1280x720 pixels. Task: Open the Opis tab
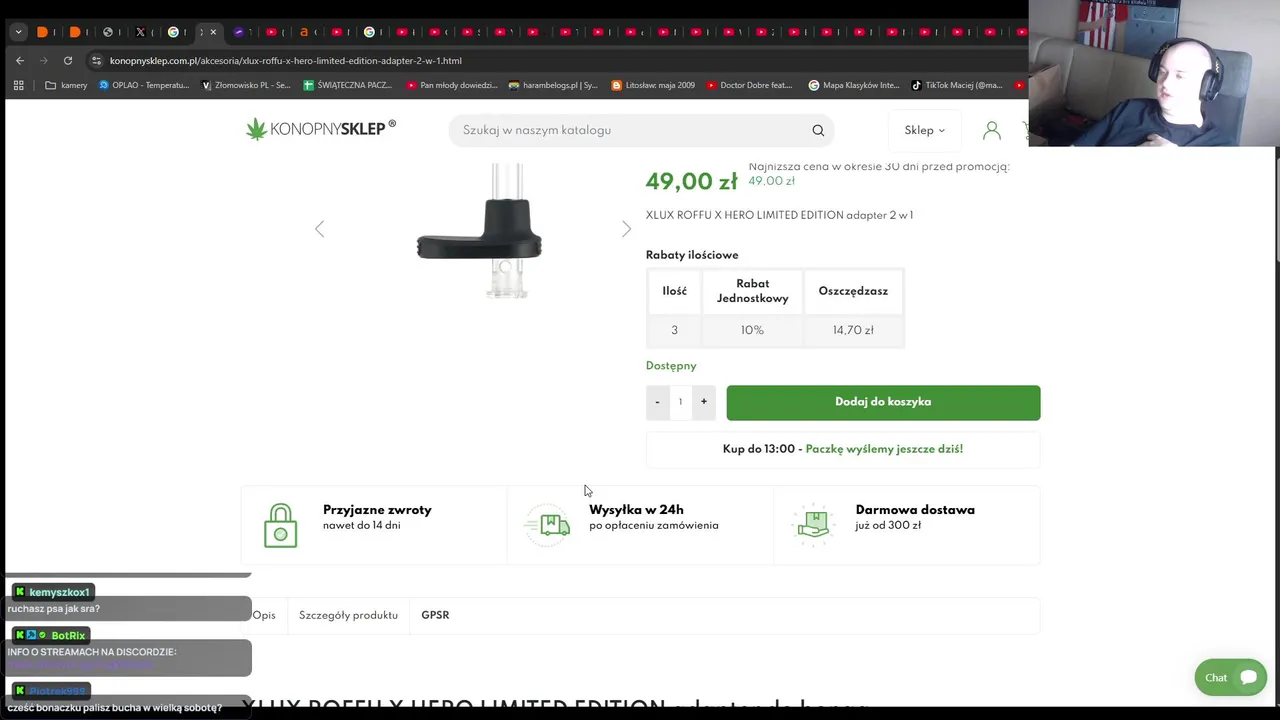pyautogui.click(x=264, y=615)
